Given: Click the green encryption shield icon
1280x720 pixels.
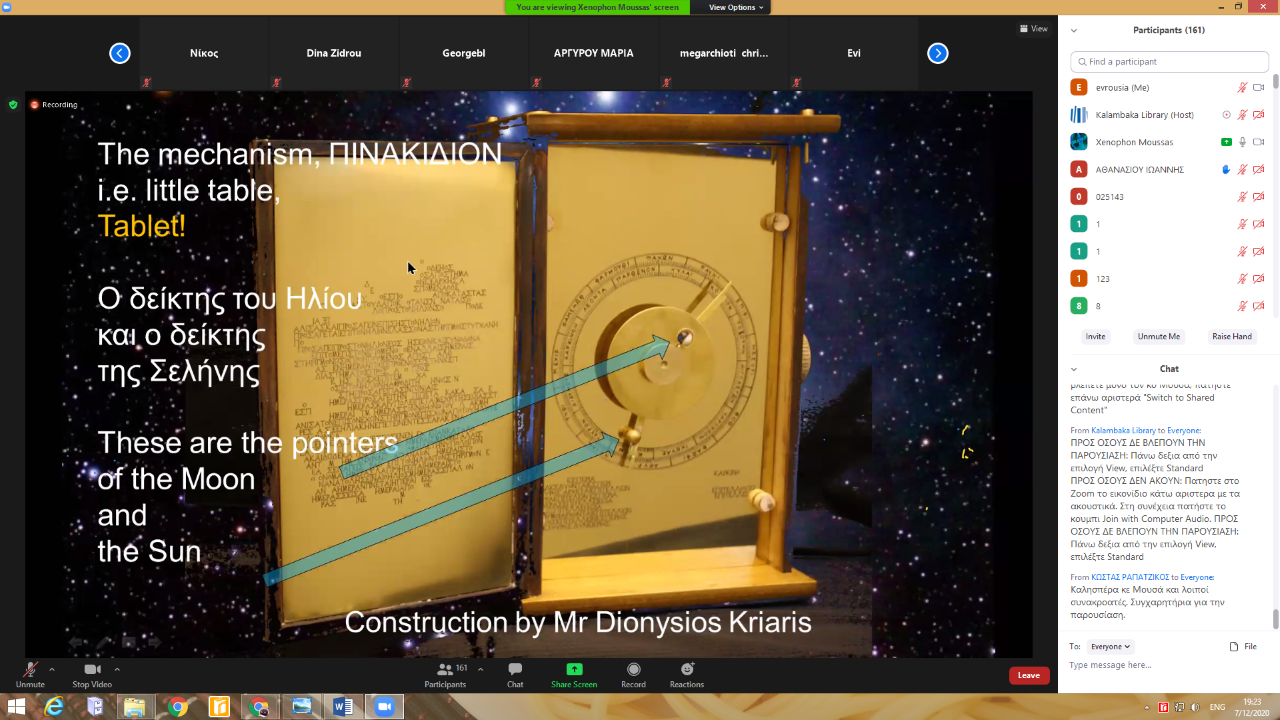Looking at the screenshot, I should 13,104.
